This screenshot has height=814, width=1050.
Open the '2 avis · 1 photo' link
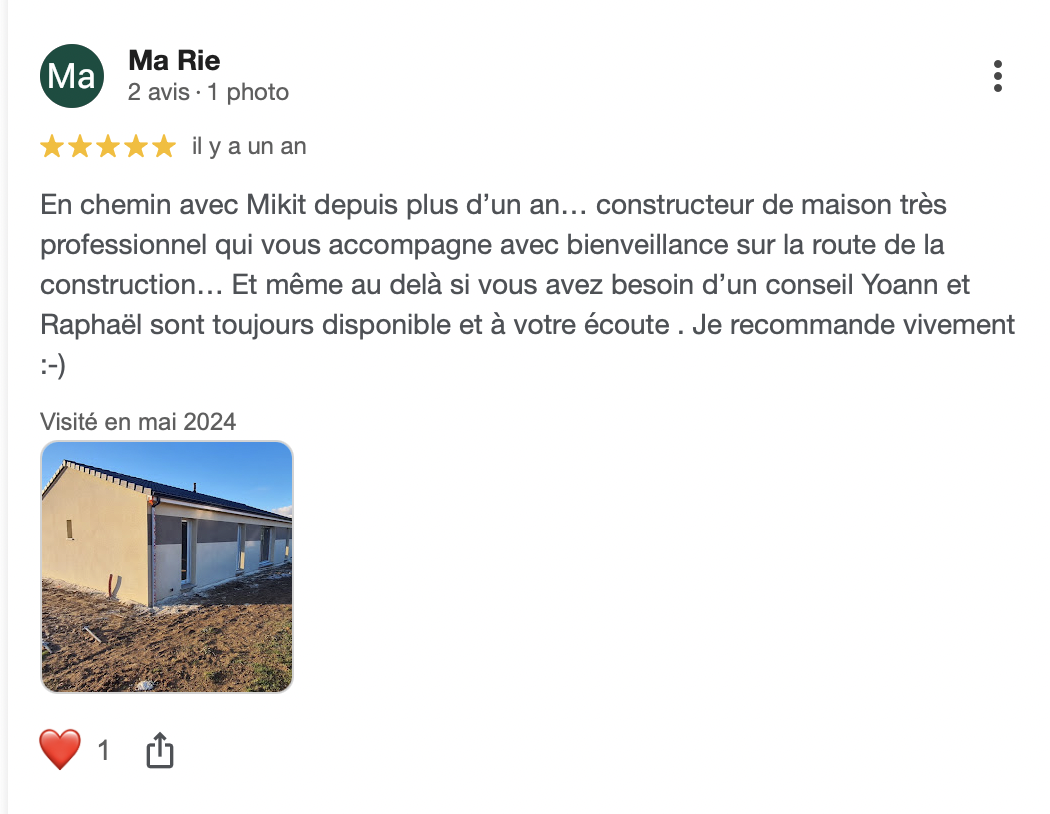click(x=207, y=92)
